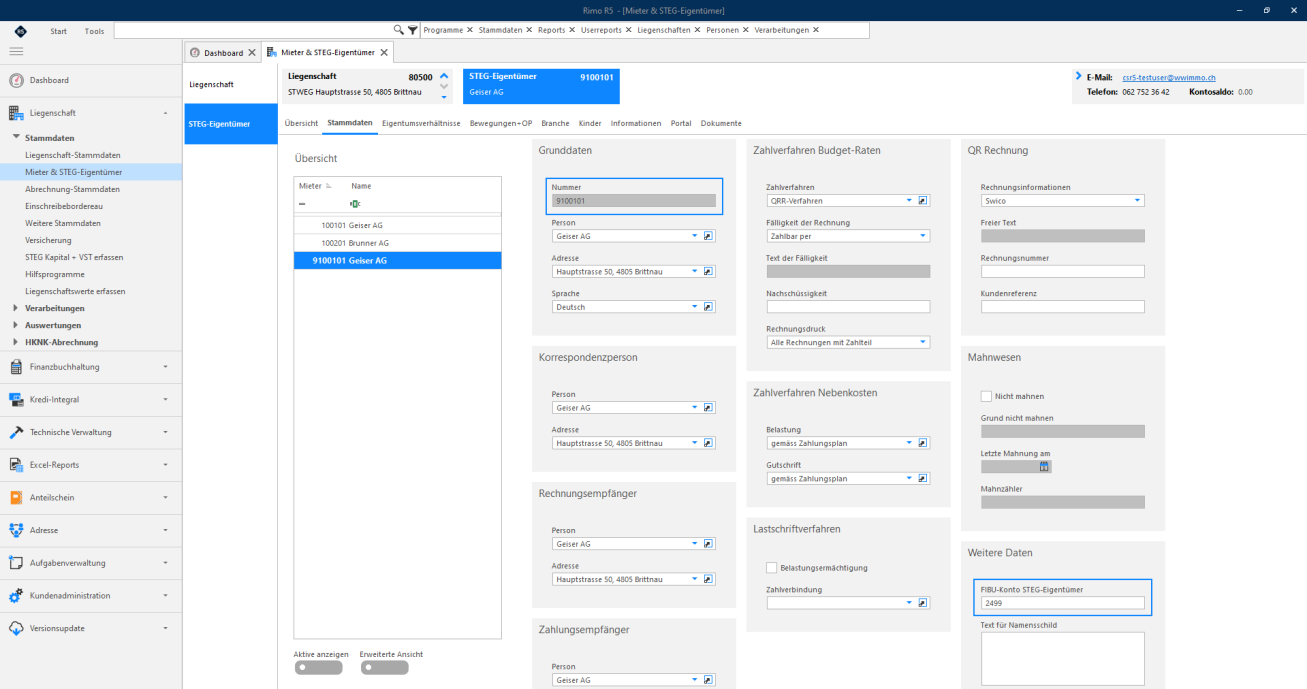1307x689 pixels.
Task: Click the Finanzbuchhaltung calculator icon
Action: point(16,367)
